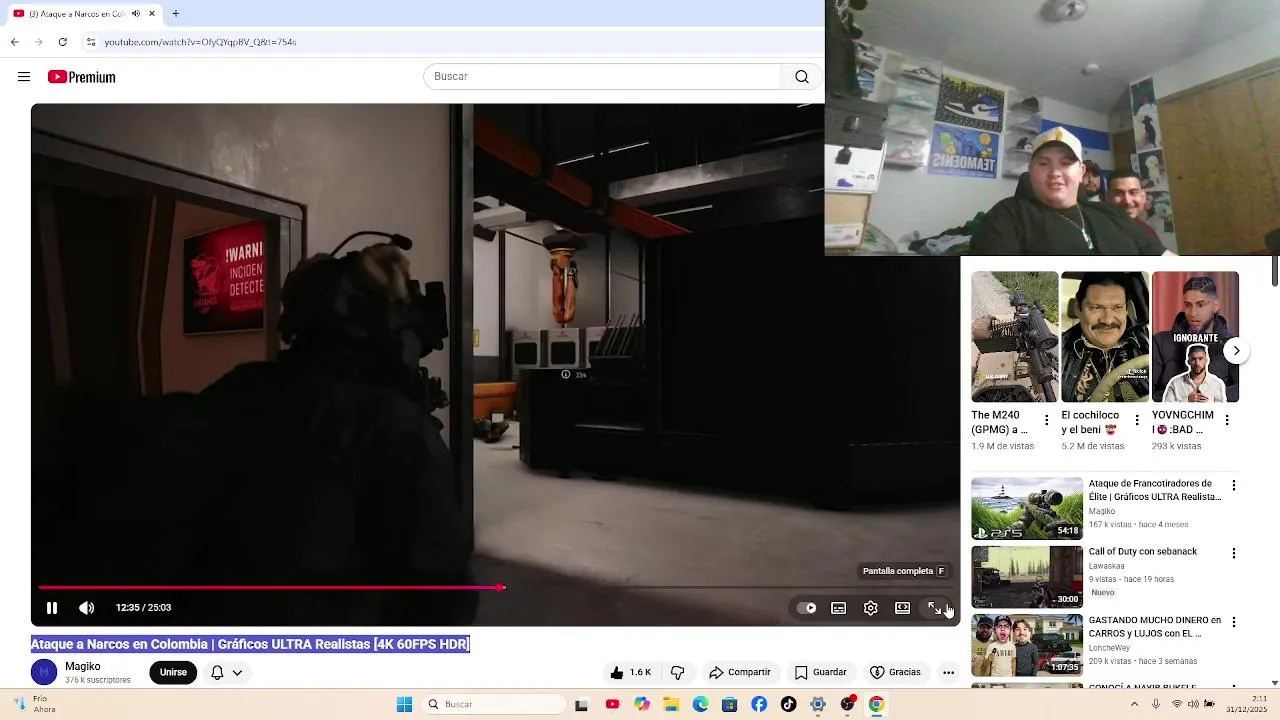Image resolution: width=1280 pixels, height=720 pixels.
Task: Click the selected video title text
Action: click(x=250, y=644)
